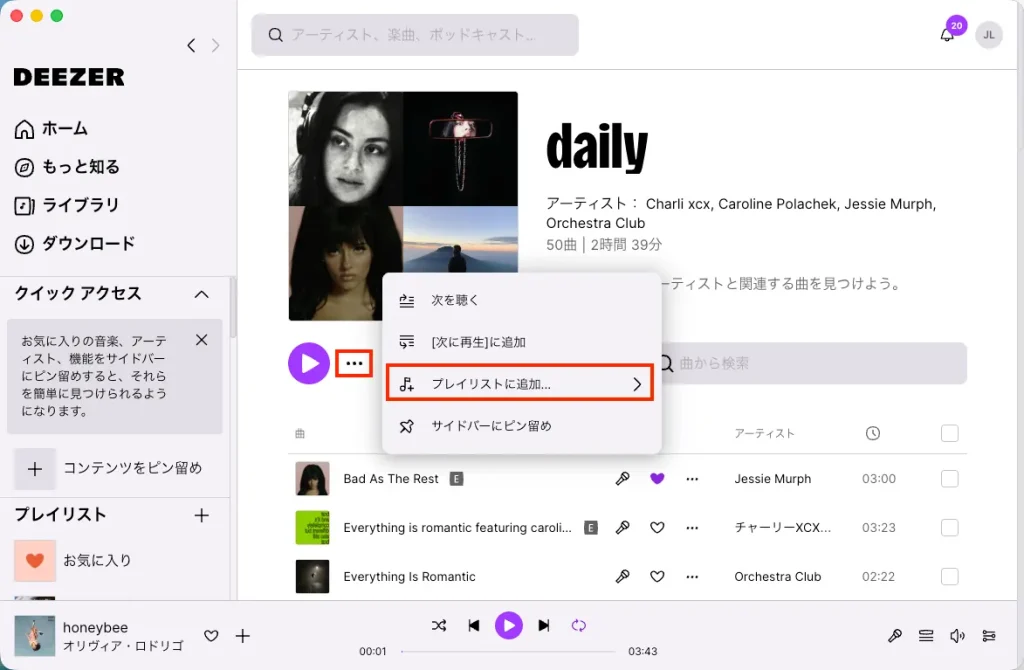Check the Bad As The Rest checkbox
This screenshot has height=670, width=1024.
tap(950, 479)
